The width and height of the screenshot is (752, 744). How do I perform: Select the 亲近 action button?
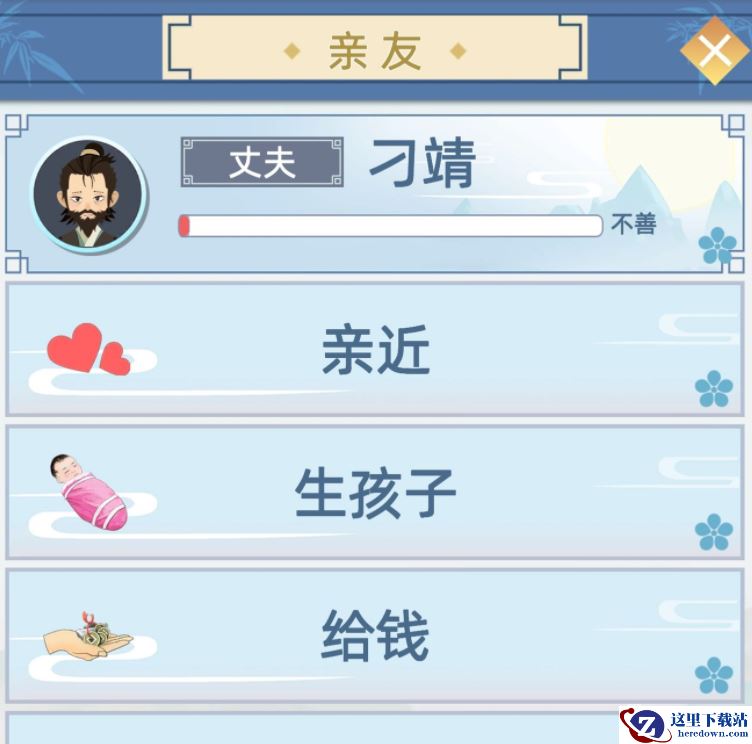coord(375,349)
